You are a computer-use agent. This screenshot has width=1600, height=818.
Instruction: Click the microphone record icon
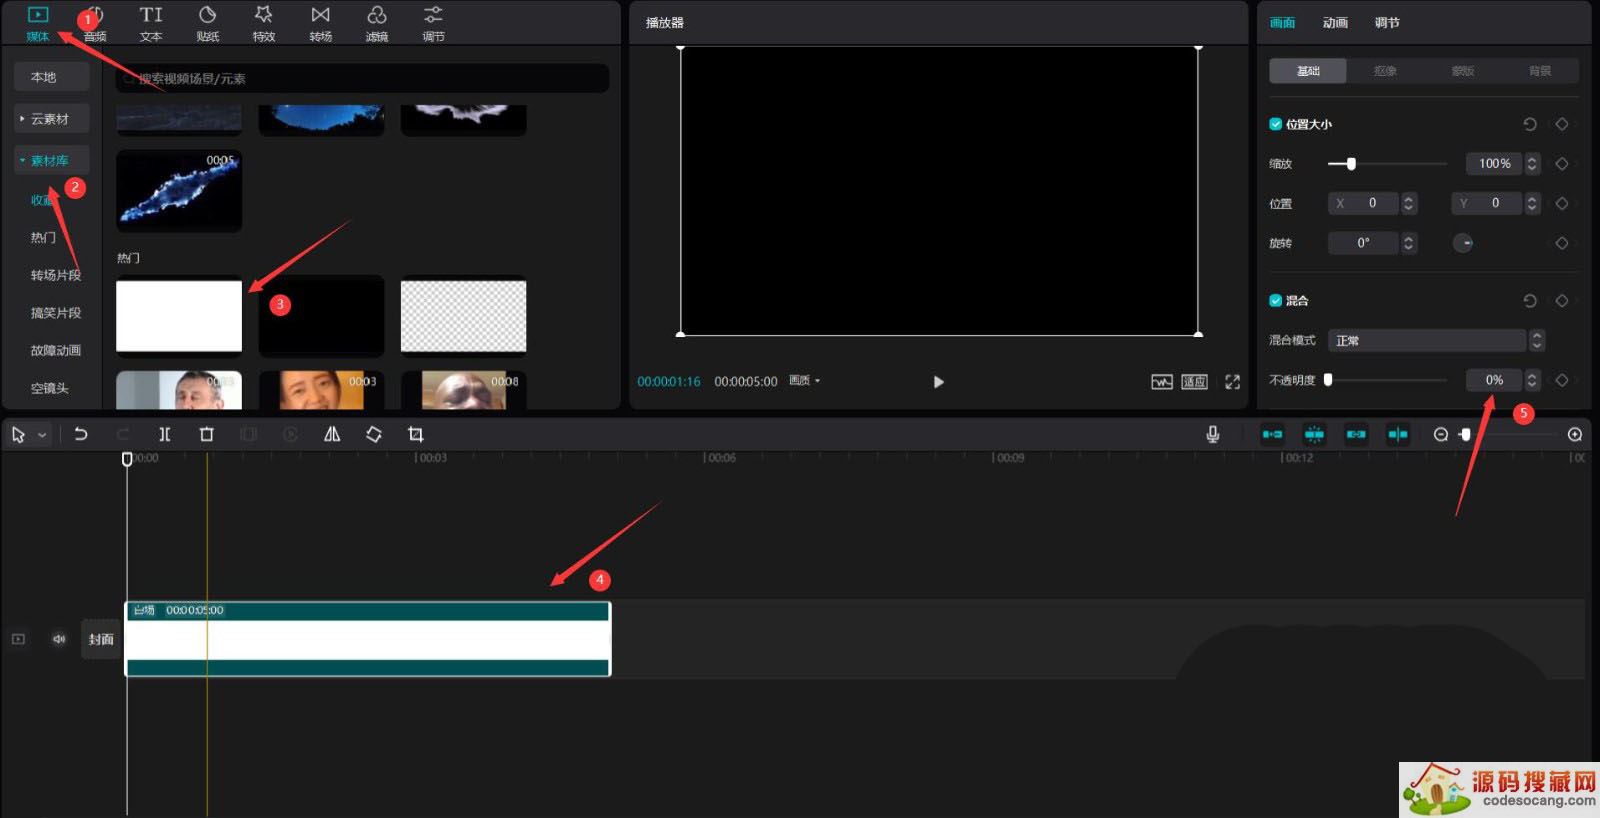1212,434
